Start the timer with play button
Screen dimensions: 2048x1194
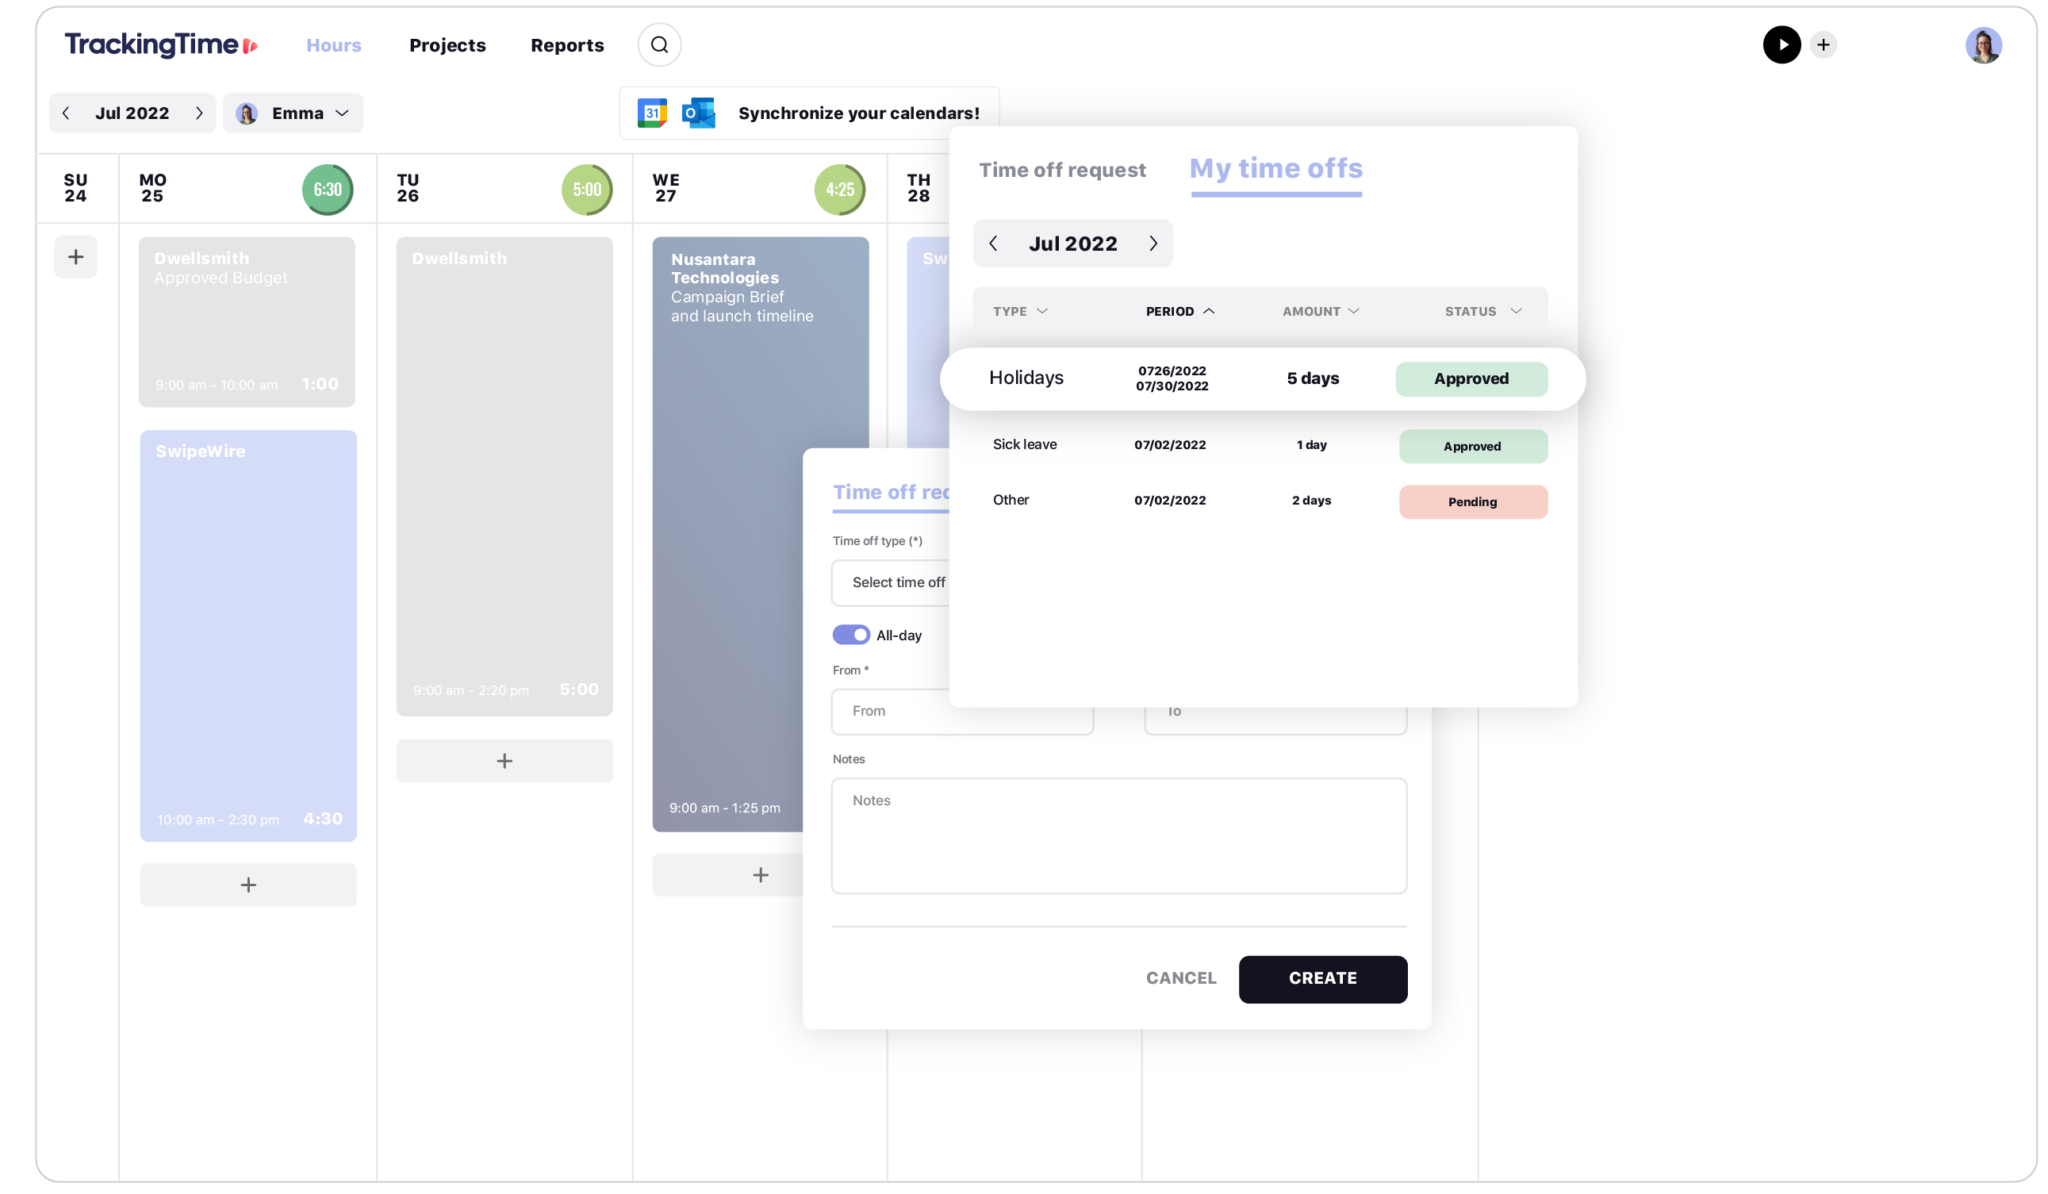pyautogui.click(x=1782, y=44)
